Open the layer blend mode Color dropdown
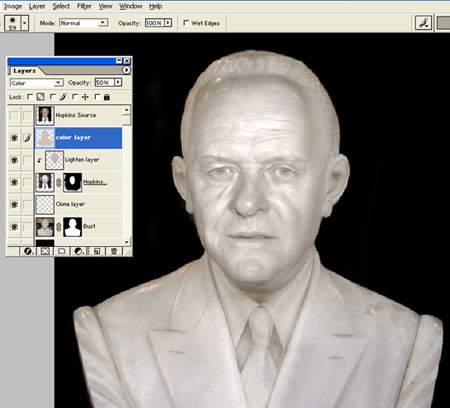Viewport: 450px width, 408px height. point(36,83)
